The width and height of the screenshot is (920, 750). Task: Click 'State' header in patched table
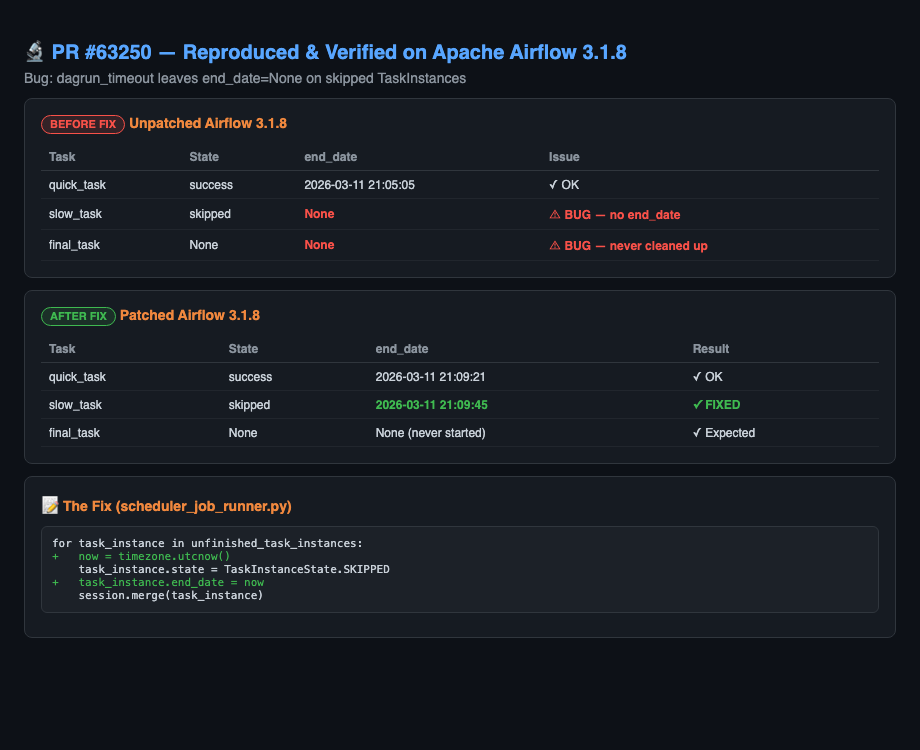pos(243,349)
